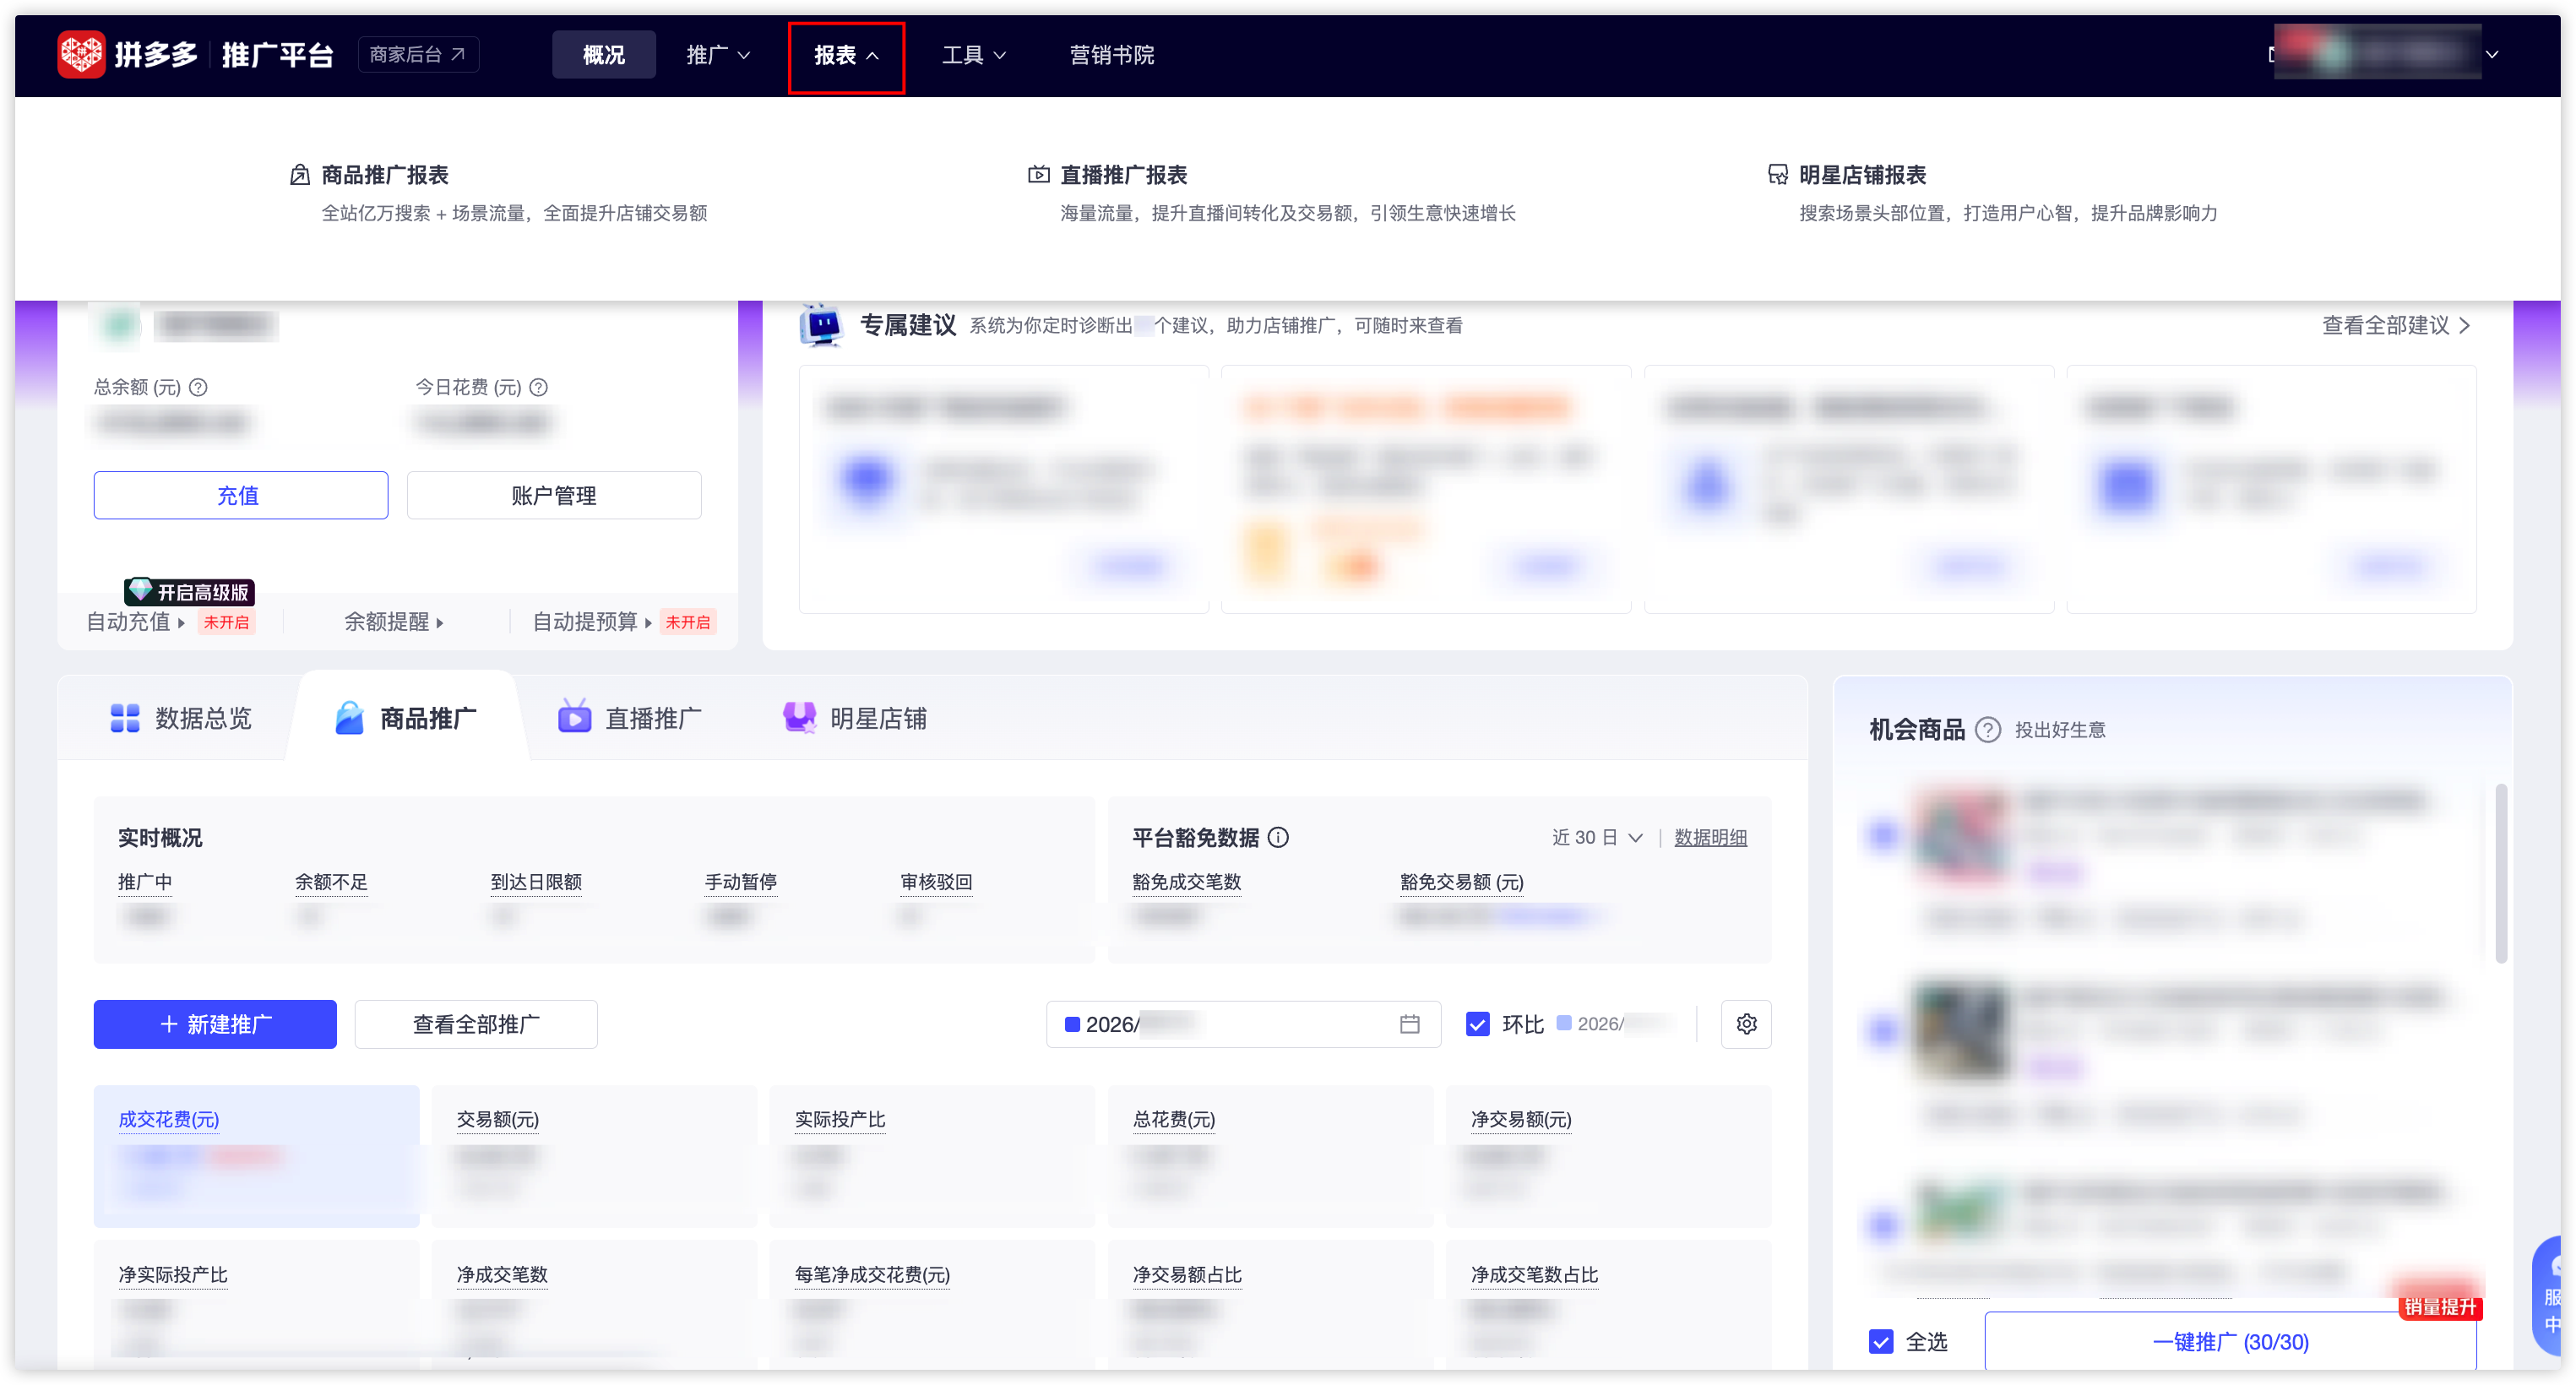Switch to 商品推广 tab
This screenshot has width=2576, height=1385.
pos(406,718)
